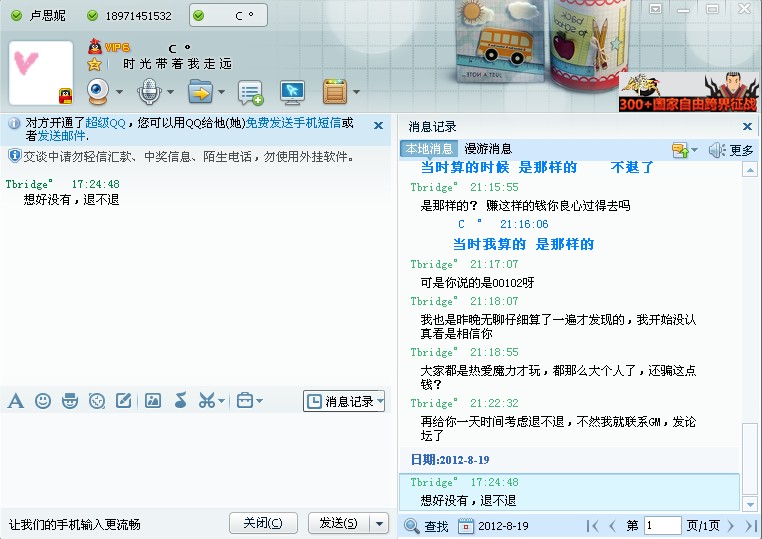Switch to the 本地消息 tab
Screen dimensions: 762x539
pyautogui.click(x=428, y=149)
